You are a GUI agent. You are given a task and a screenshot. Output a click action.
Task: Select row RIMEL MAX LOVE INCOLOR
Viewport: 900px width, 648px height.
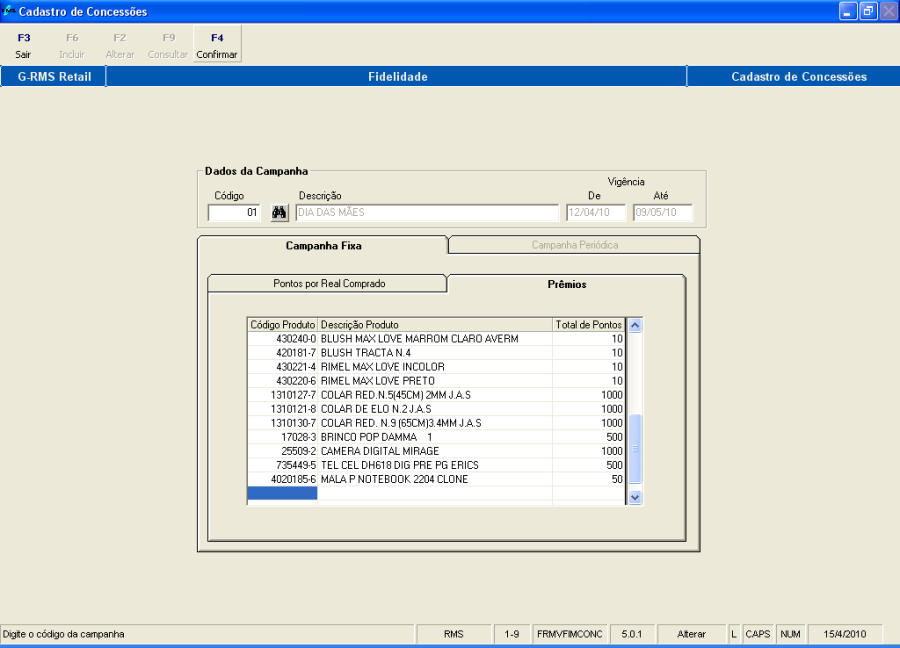pyautogui.click(x=436, y=367)
